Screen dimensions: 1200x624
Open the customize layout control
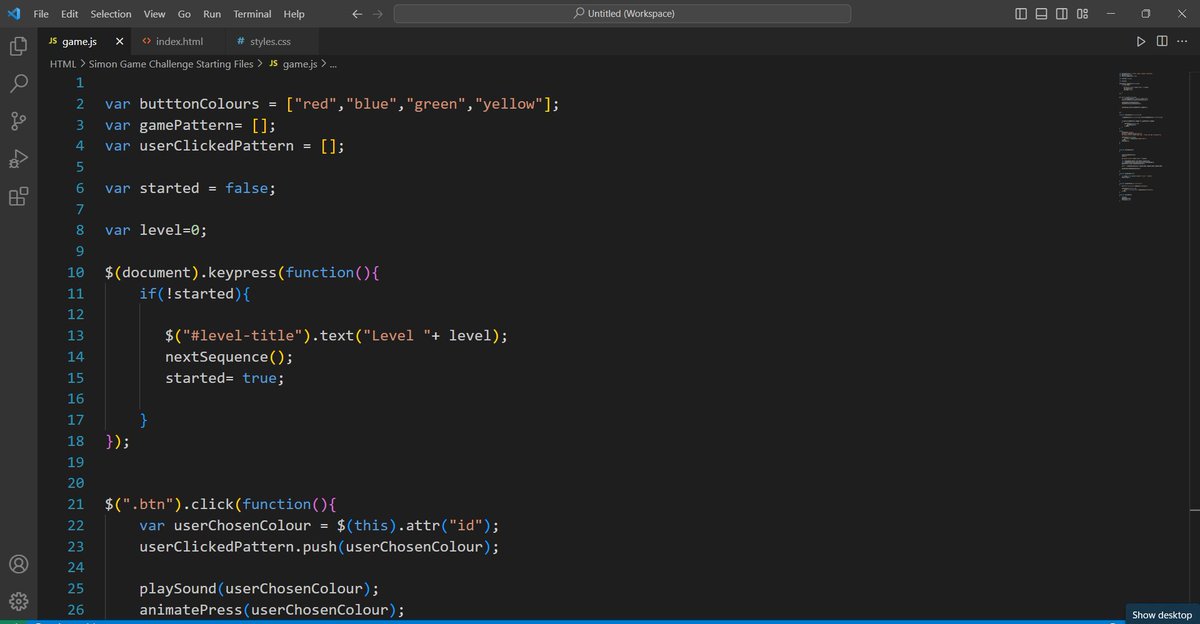pyautogui.click(x=1082, y=13)
